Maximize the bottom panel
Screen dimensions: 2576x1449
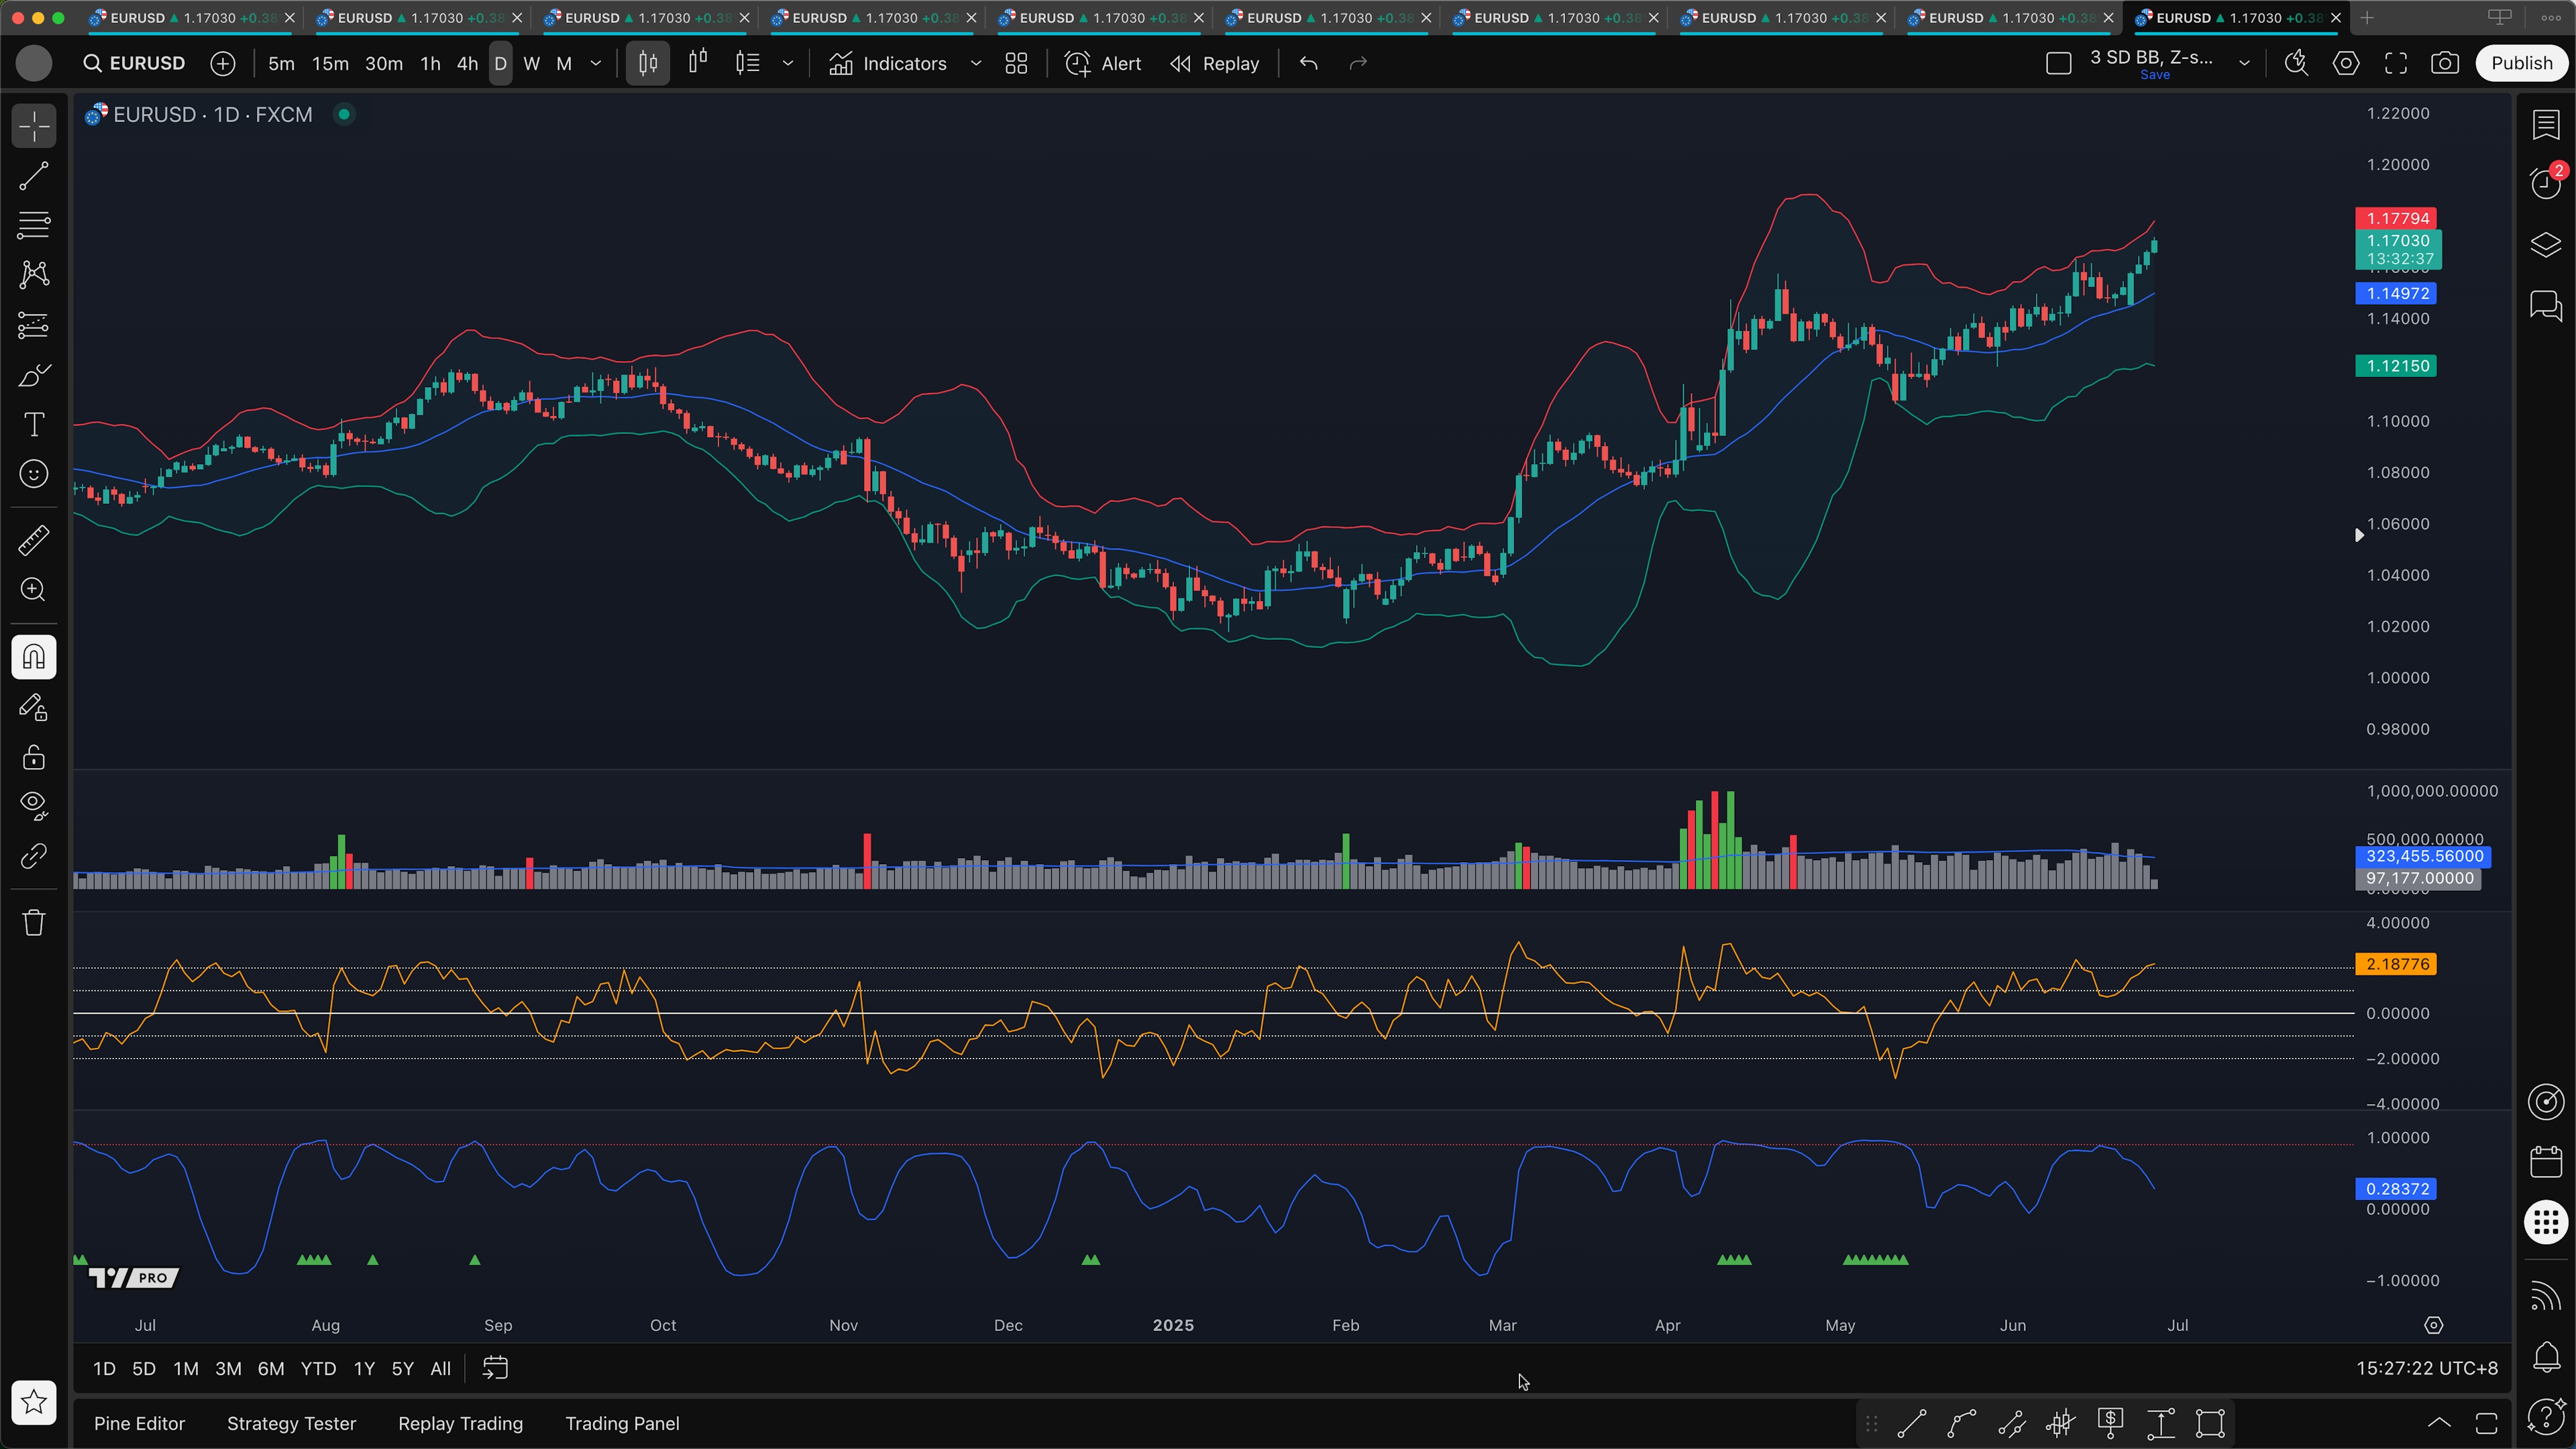click(x=2487, y=1423)
